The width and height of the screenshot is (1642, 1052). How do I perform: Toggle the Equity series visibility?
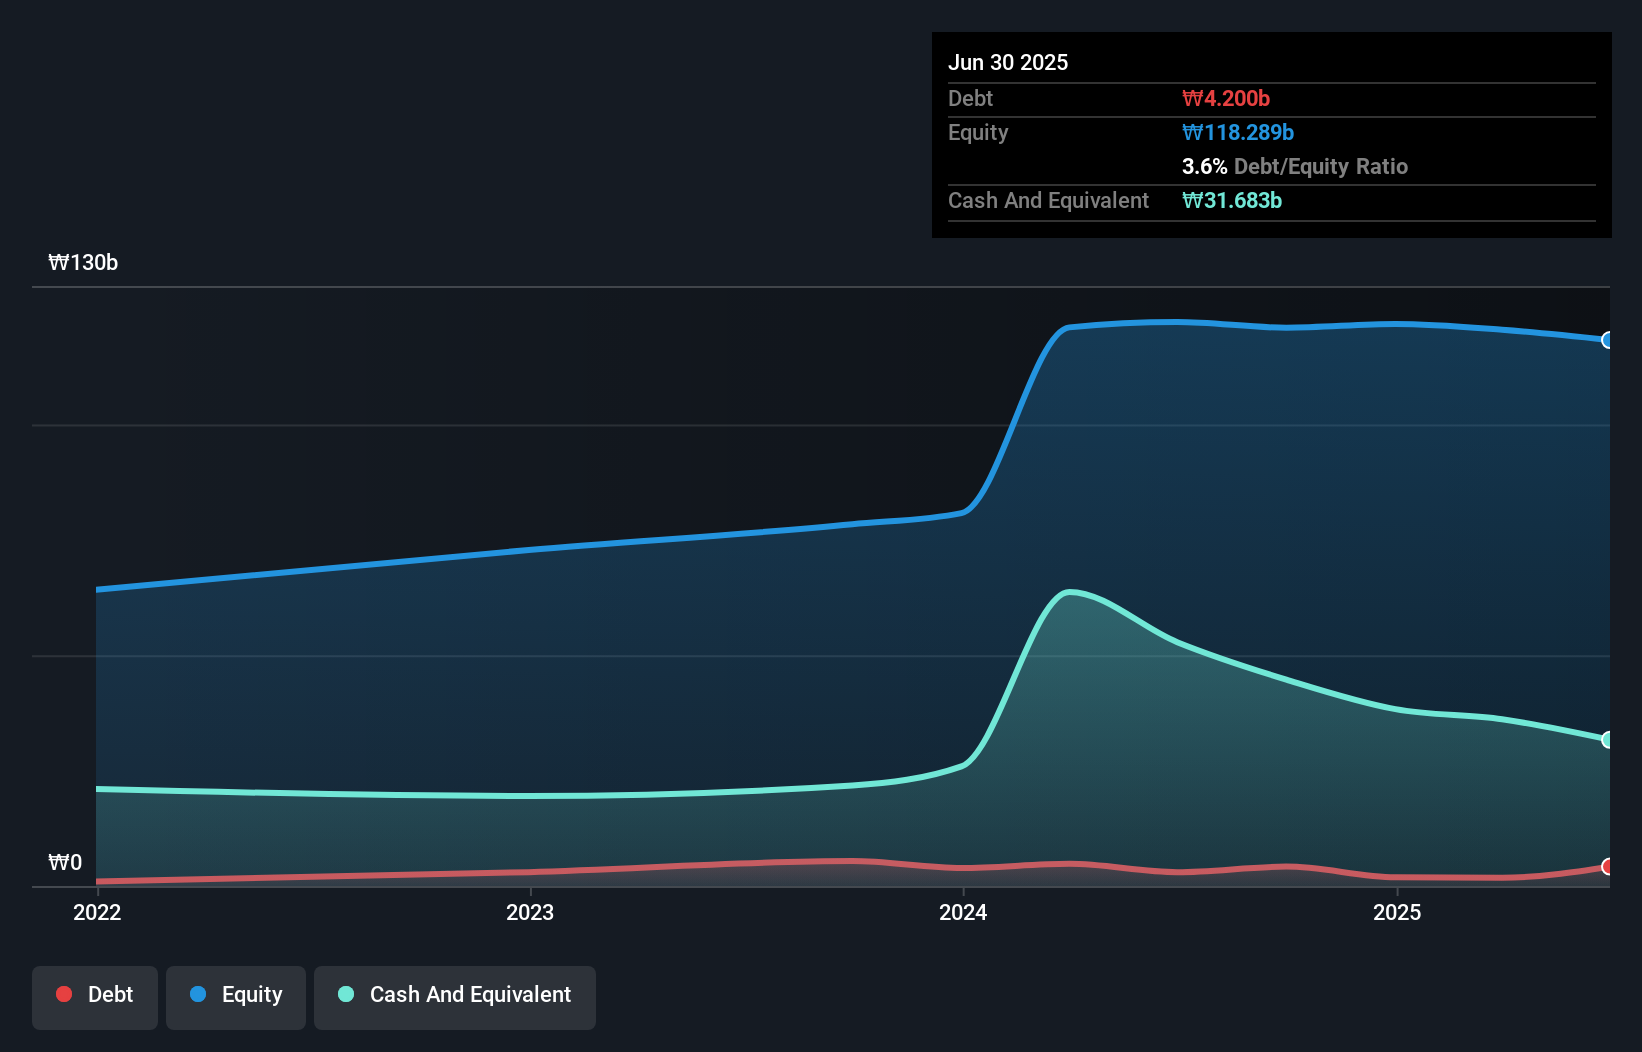236,995
